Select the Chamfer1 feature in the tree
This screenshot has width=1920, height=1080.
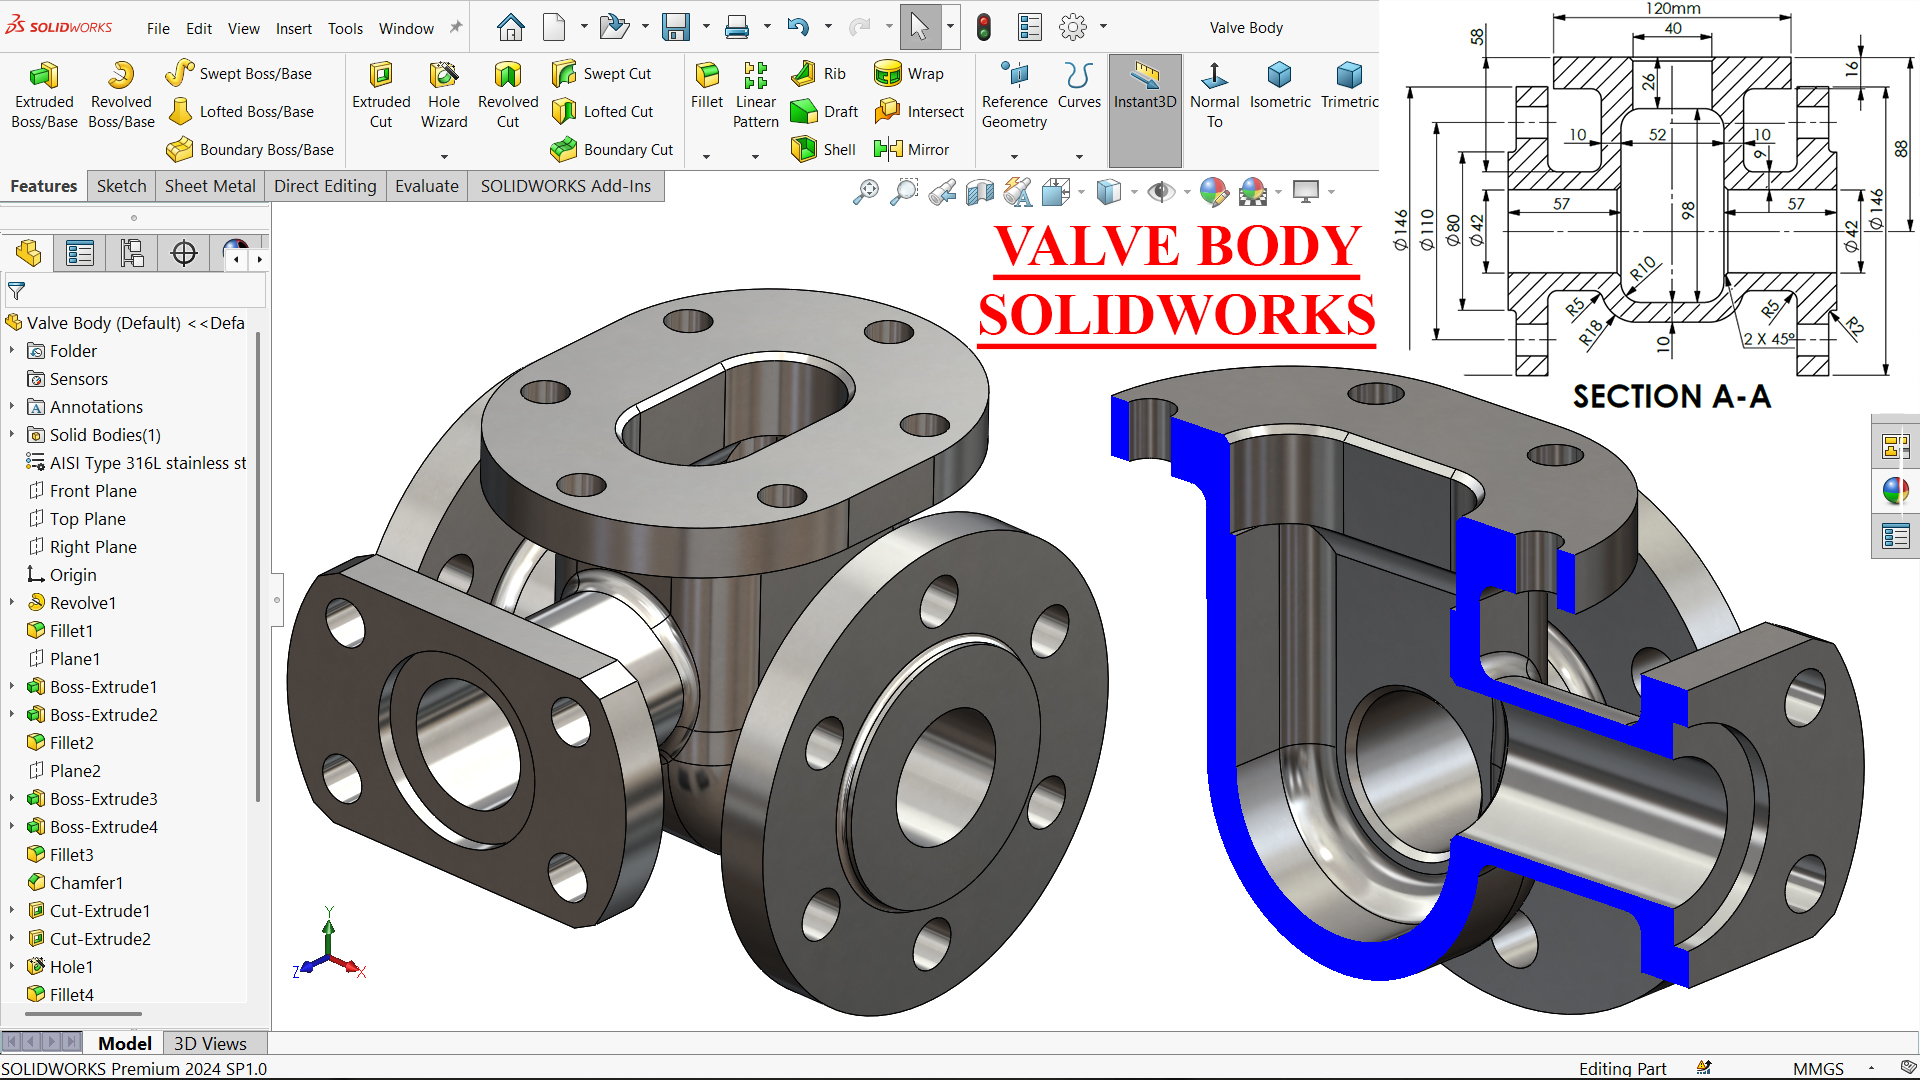75,883
